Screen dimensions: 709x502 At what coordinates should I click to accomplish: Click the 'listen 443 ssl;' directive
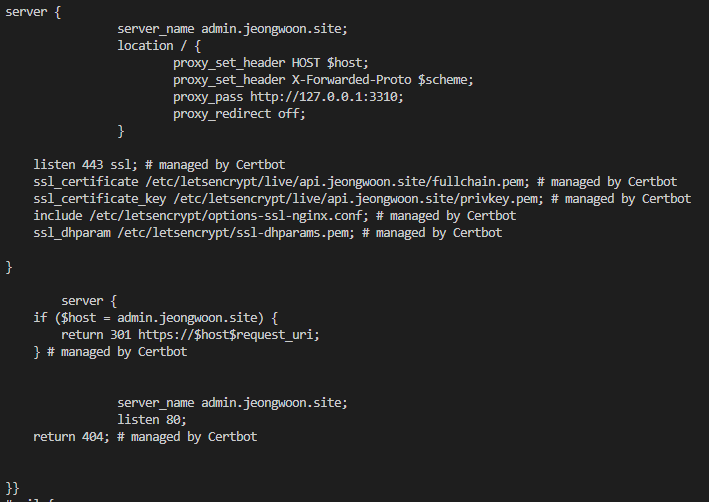click(85, 165)
